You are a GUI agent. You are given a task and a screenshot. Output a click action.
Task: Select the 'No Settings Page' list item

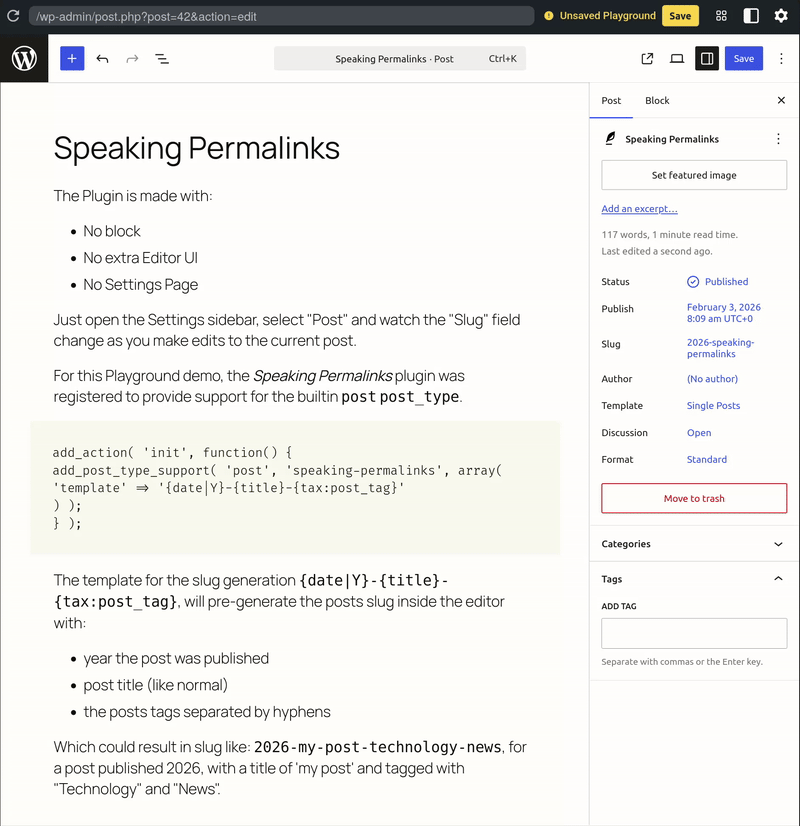click(141, 285)
